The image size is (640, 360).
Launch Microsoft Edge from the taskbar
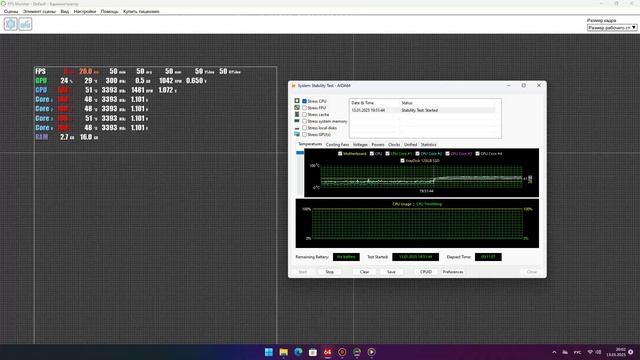[298, 352]
